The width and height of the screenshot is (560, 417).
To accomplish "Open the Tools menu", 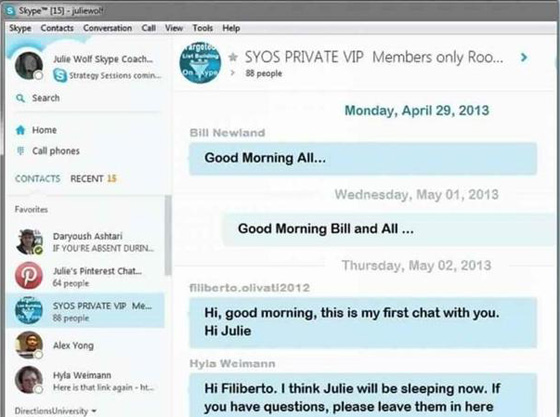I will click(202, 28).
